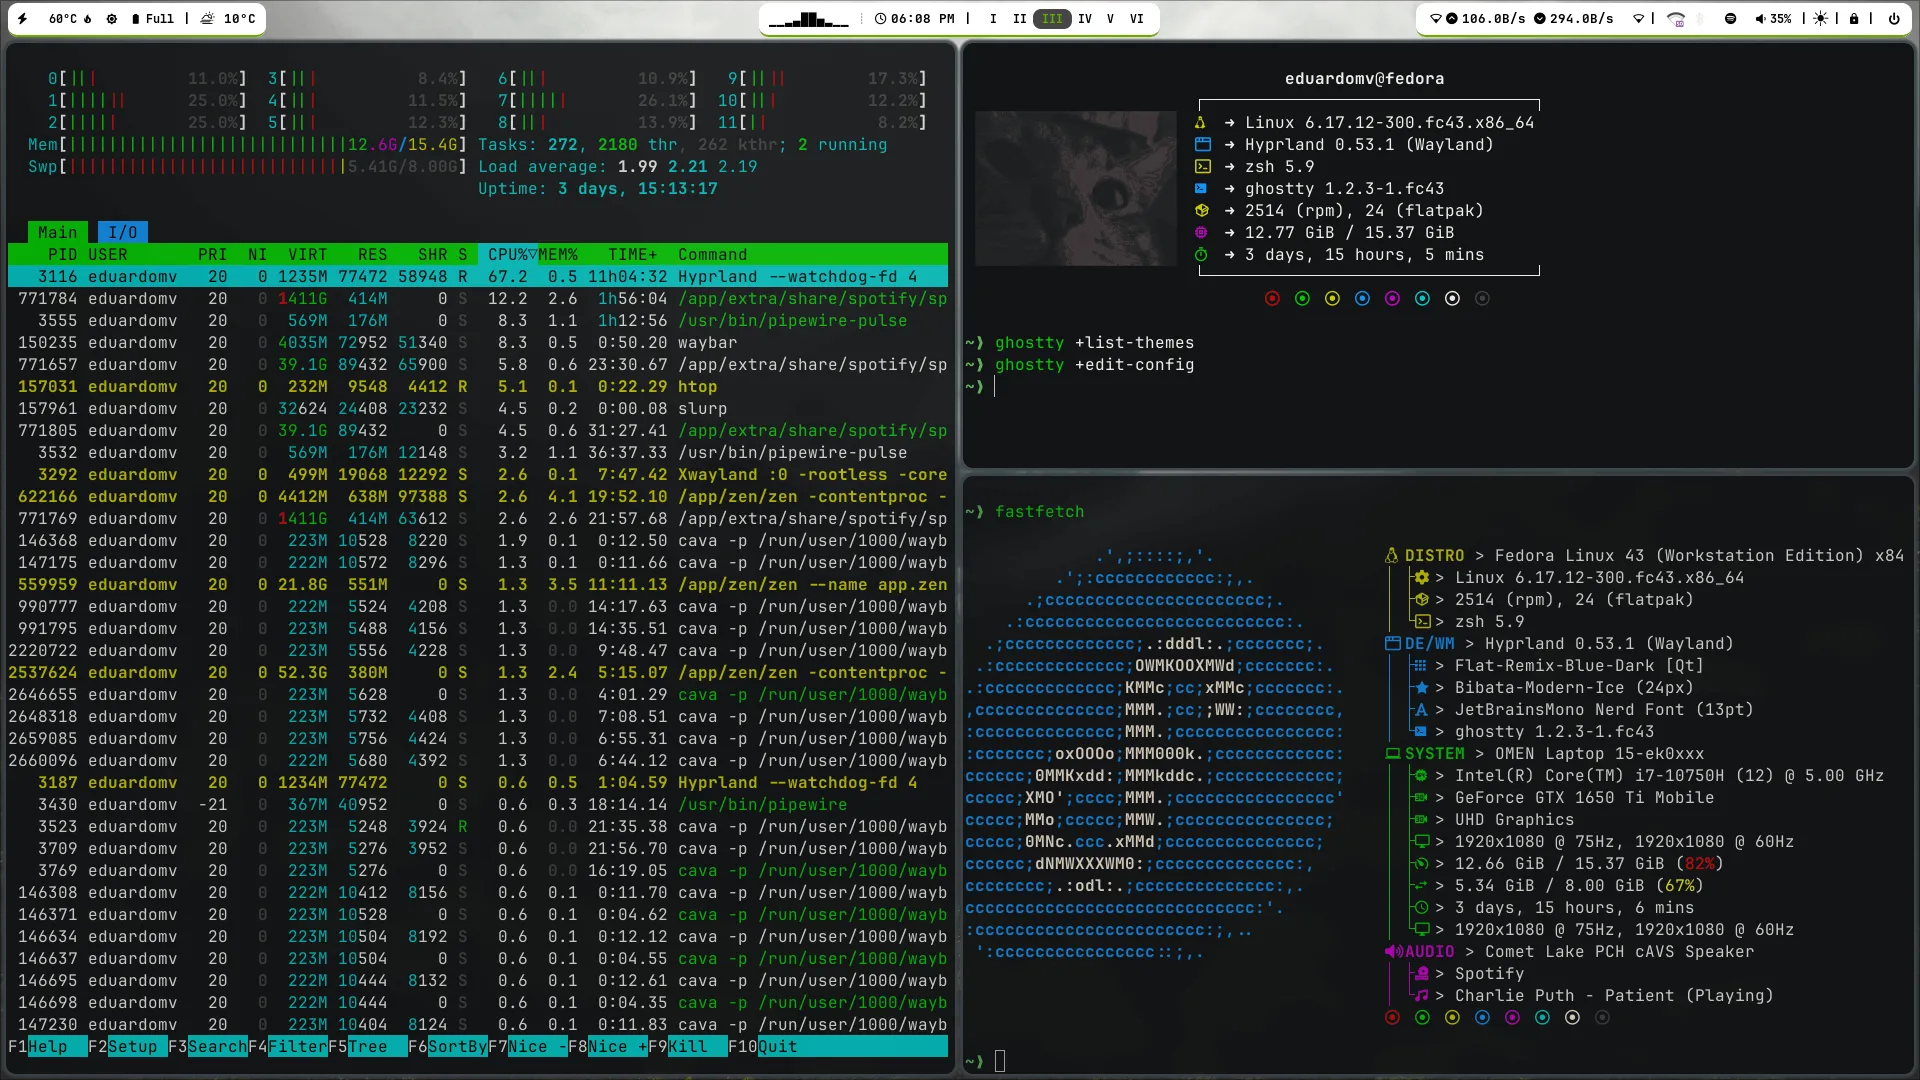
Task: Click F10 Quit in htop footer
Action: coord(776,1046)
